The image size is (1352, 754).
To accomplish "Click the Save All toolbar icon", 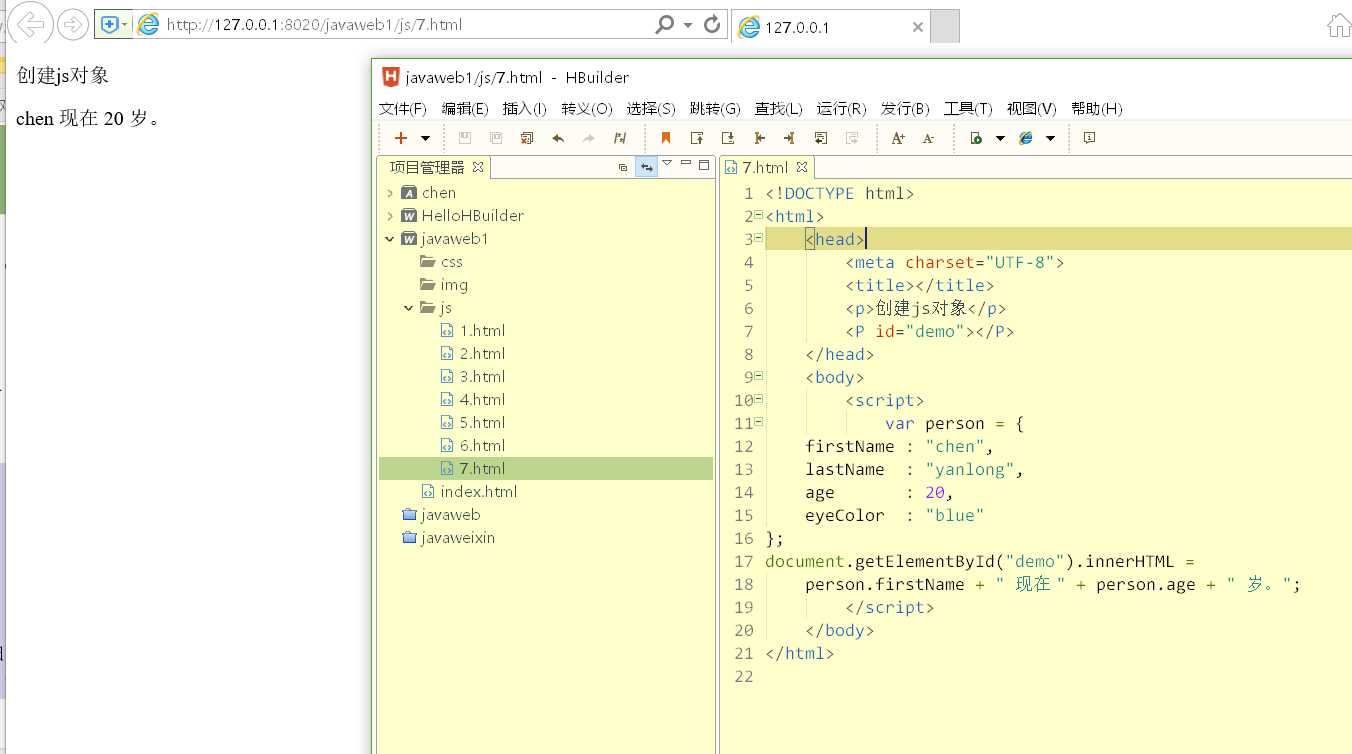I will [496, 138].
